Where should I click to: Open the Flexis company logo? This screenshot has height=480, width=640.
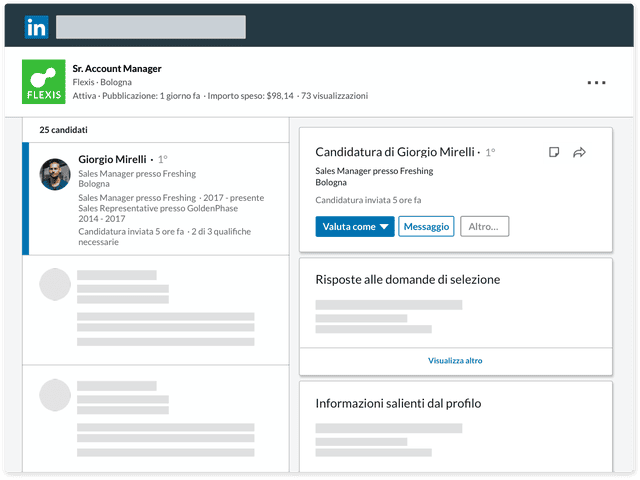[x=44, y=82]
